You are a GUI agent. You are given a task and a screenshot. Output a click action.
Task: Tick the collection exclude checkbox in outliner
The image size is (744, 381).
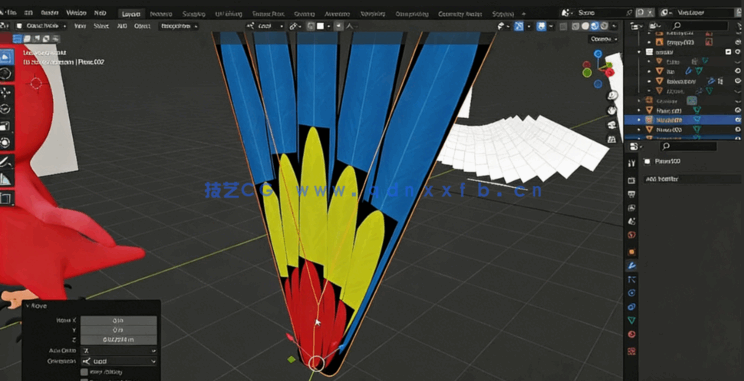728,52
